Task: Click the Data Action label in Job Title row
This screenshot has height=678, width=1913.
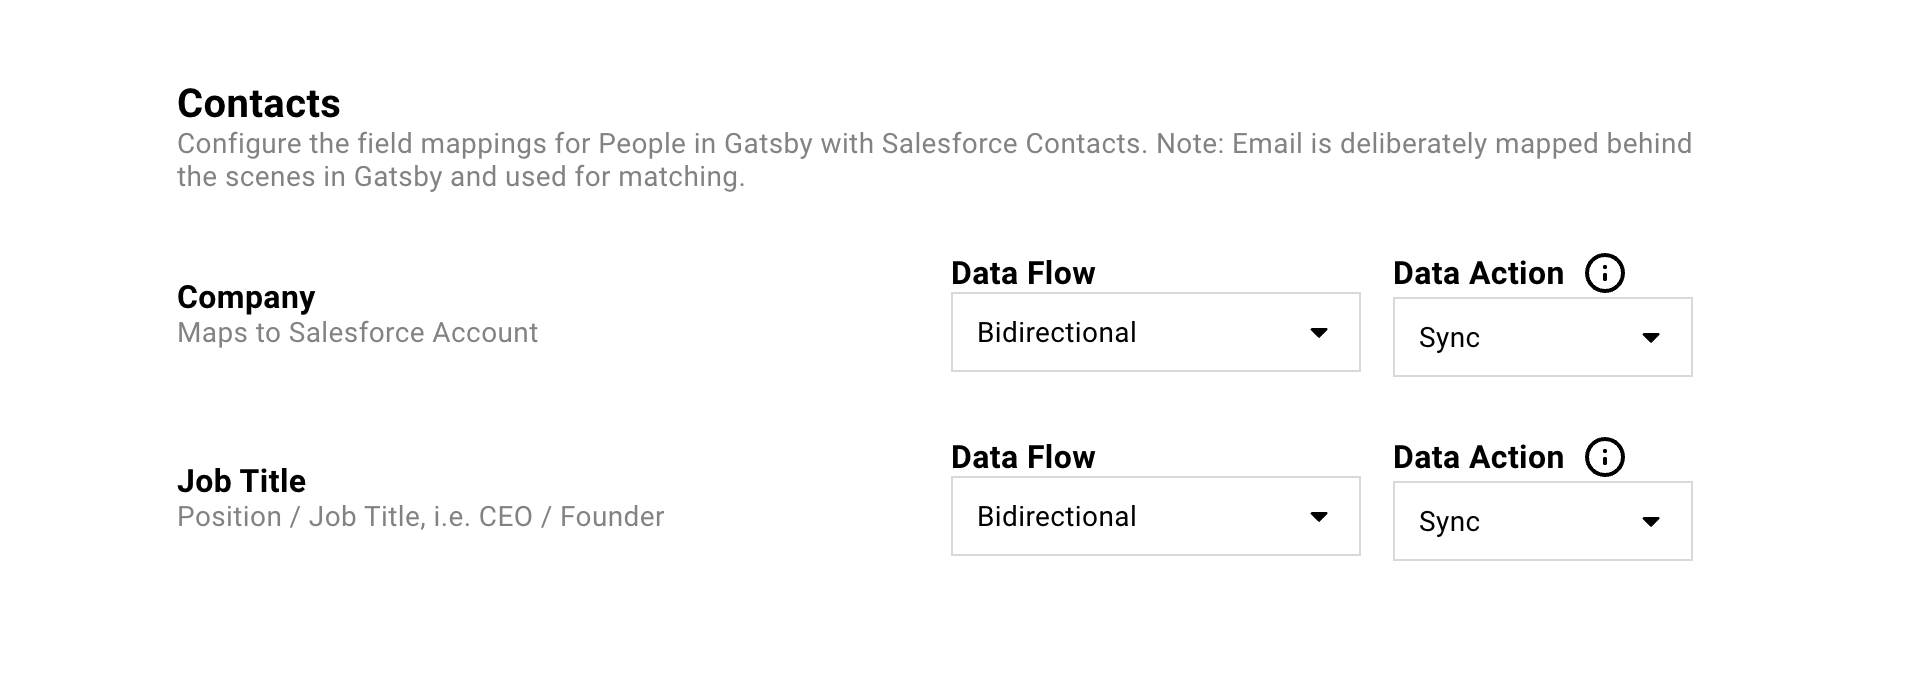Action: (1478, 457)
